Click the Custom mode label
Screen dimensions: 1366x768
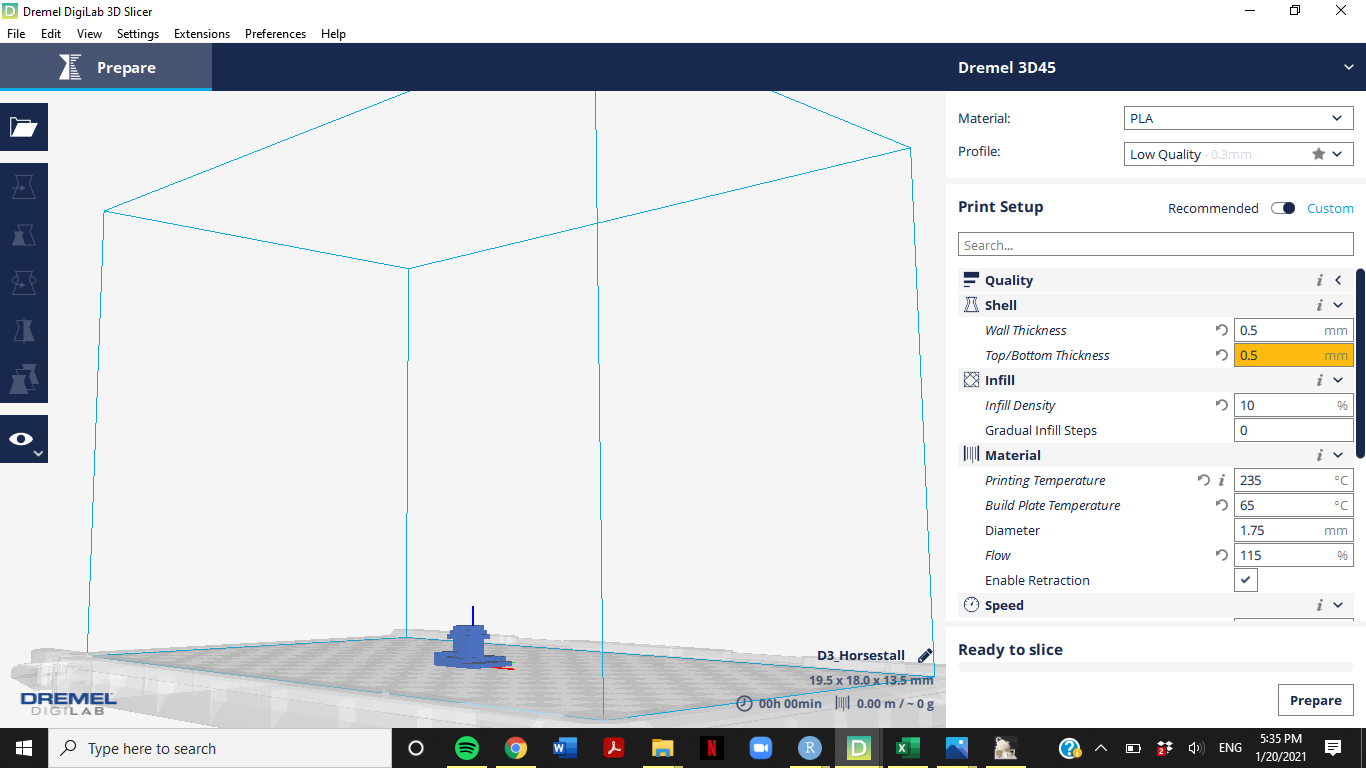1330,208
